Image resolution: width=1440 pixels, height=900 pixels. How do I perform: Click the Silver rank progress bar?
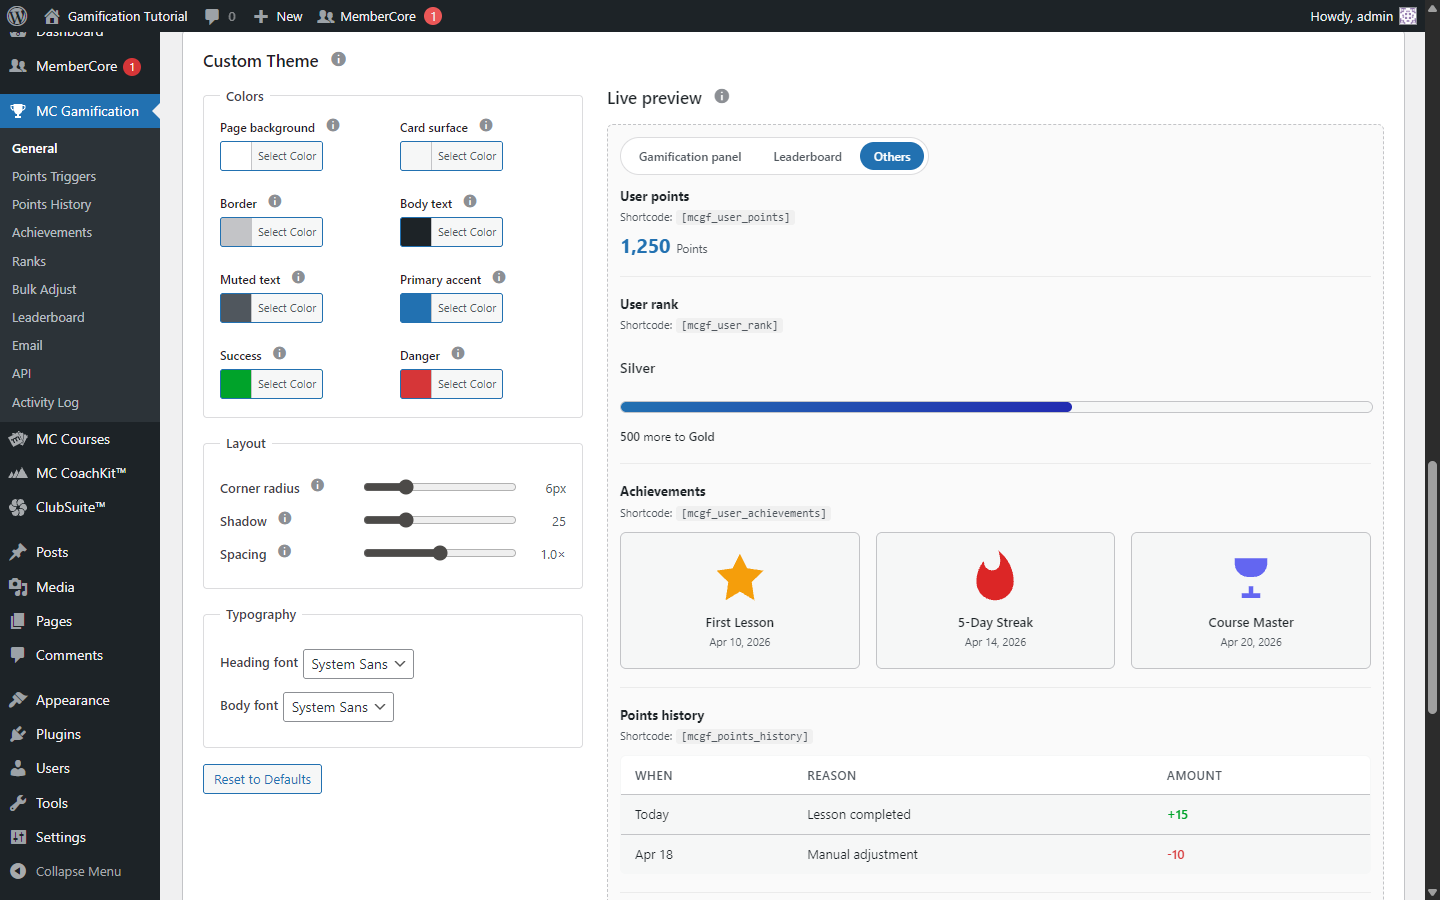coord(996,407)
